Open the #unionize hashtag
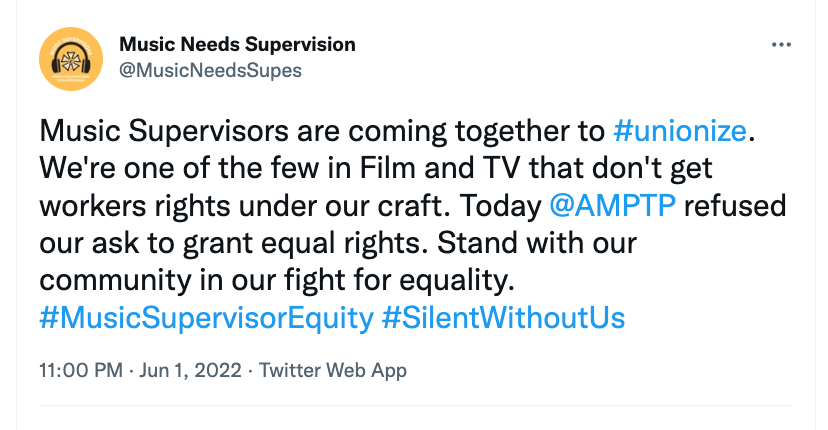Screen dimensions: 828x430 pyautogui.click(x=680, y=131)
